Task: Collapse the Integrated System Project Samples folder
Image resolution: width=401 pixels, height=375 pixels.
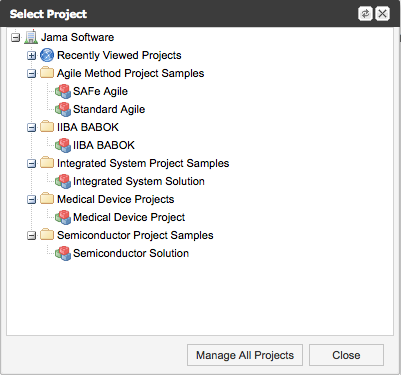Action: (x=31, y=164)
